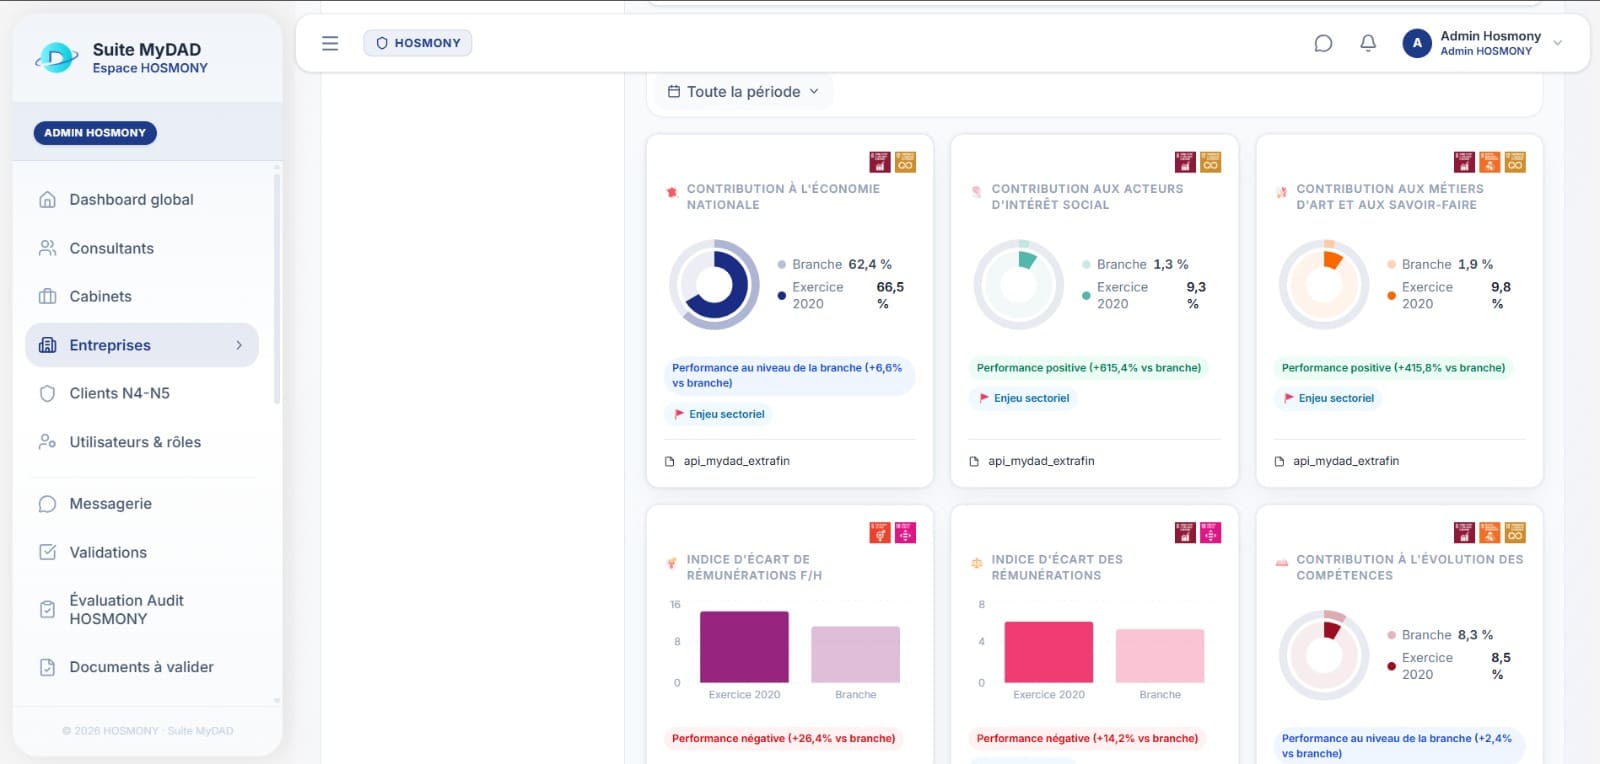Open Cabinets menu item

click(x=142, y=296)
